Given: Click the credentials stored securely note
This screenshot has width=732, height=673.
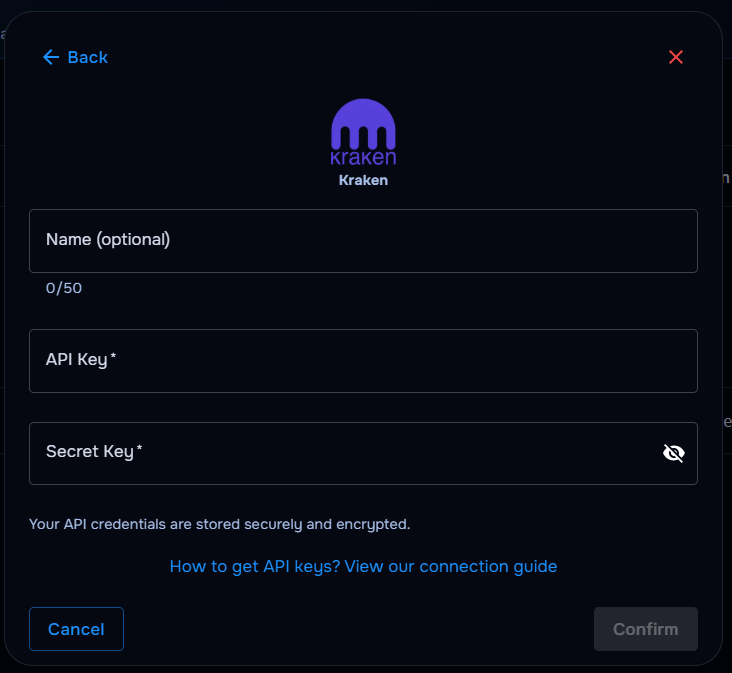Looking at the screenshot, I should (x=219, y=524).
